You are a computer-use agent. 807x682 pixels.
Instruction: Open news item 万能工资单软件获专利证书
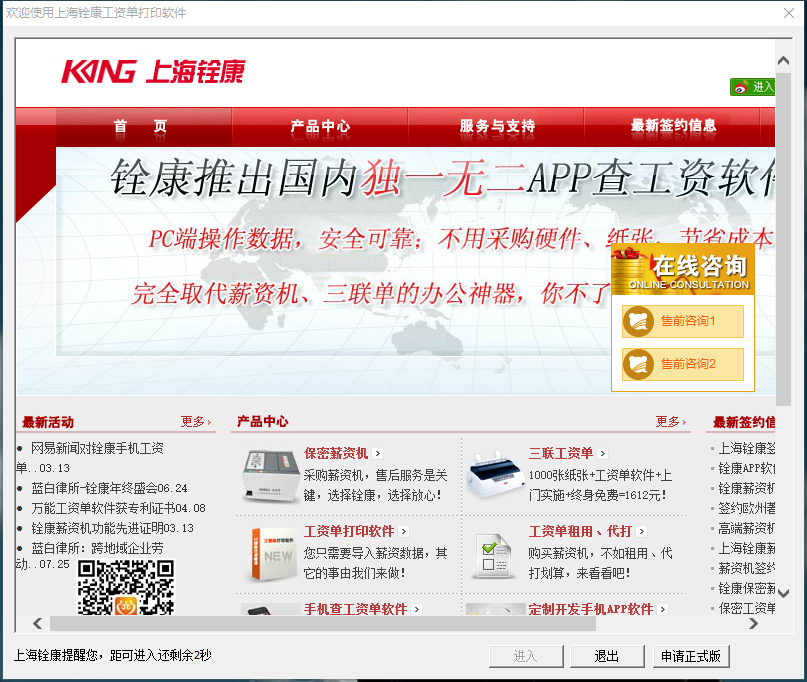point(118,509)
